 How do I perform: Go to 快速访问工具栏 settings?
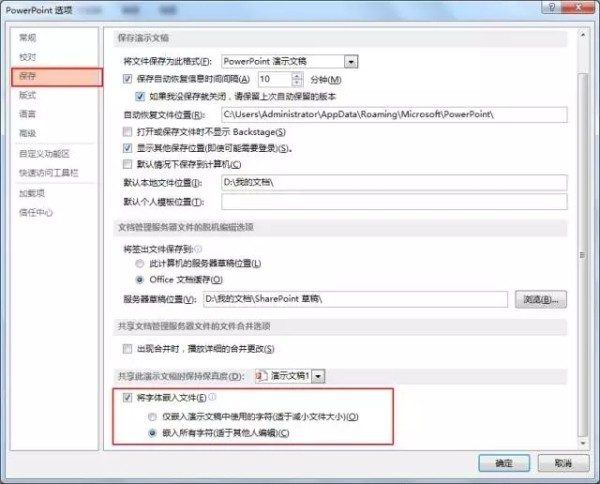pyautogui.click(x=48, y=173)
